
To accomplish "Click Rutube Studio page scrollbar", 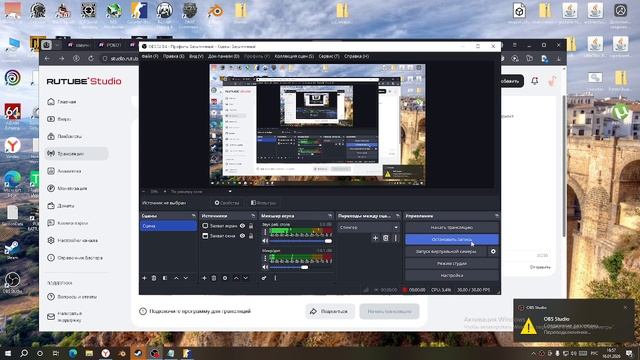I will click(564, 165).
